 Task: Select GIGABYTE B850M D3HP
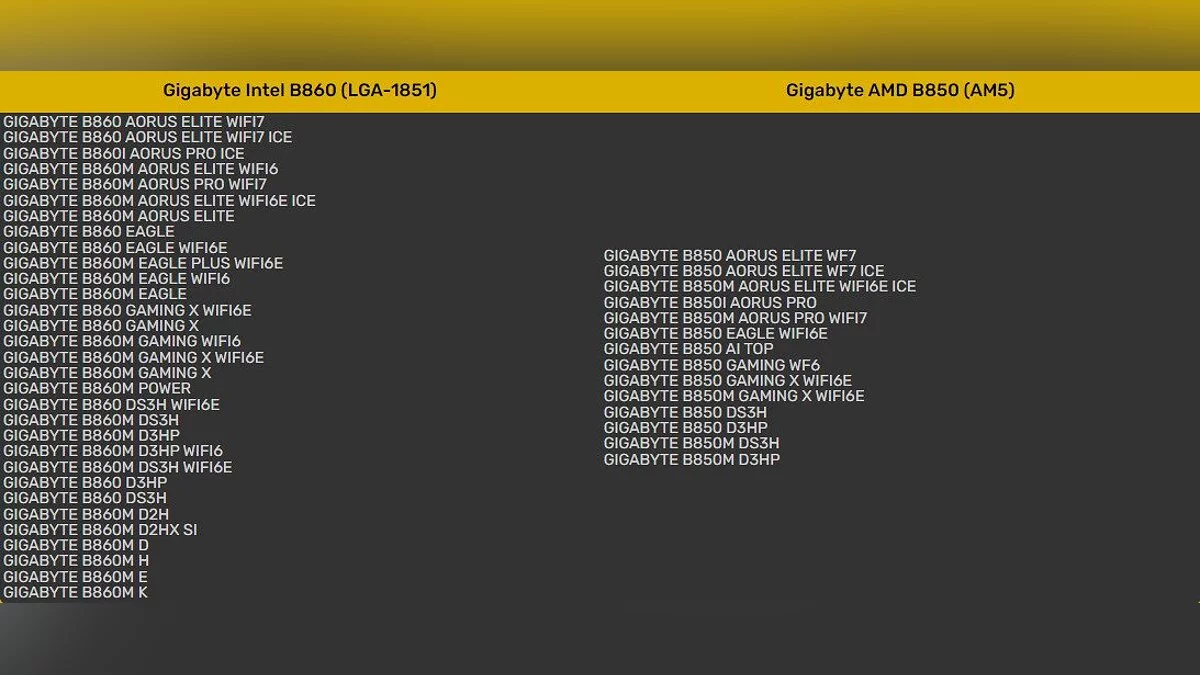692,459
